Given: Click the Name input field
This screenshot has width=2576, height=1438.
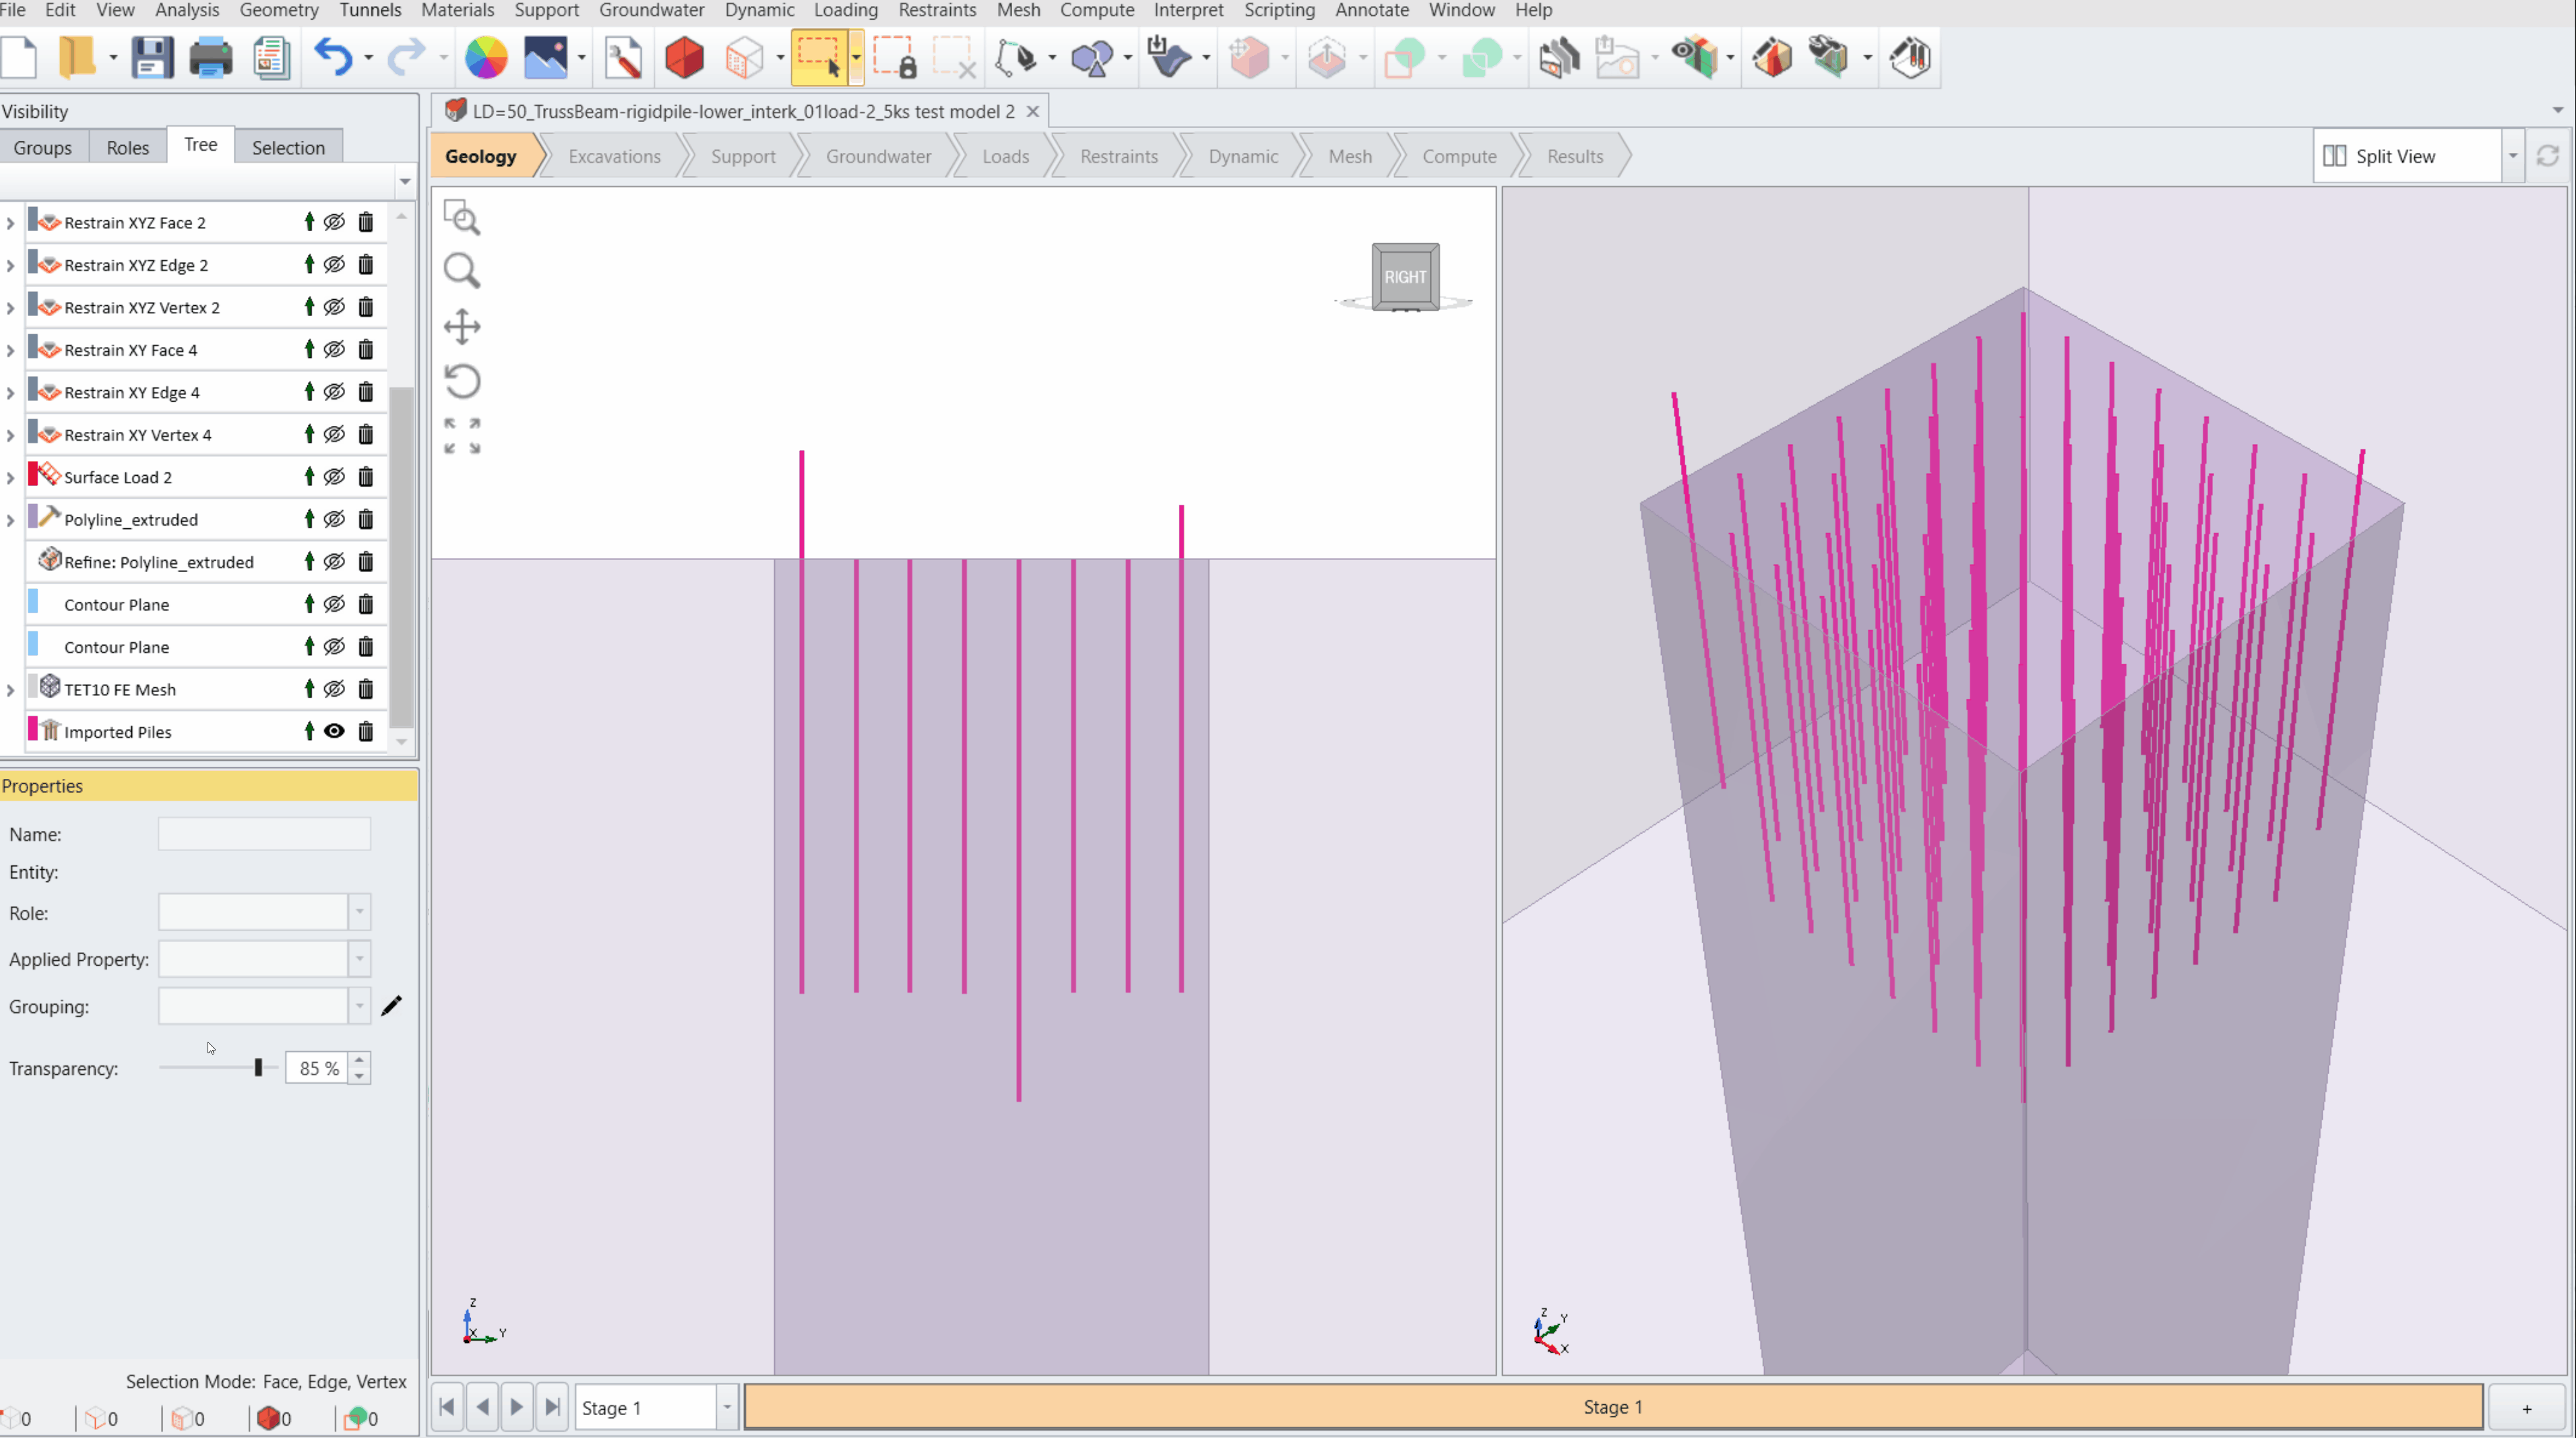Looking at the screenshot, I should point(264,834).
